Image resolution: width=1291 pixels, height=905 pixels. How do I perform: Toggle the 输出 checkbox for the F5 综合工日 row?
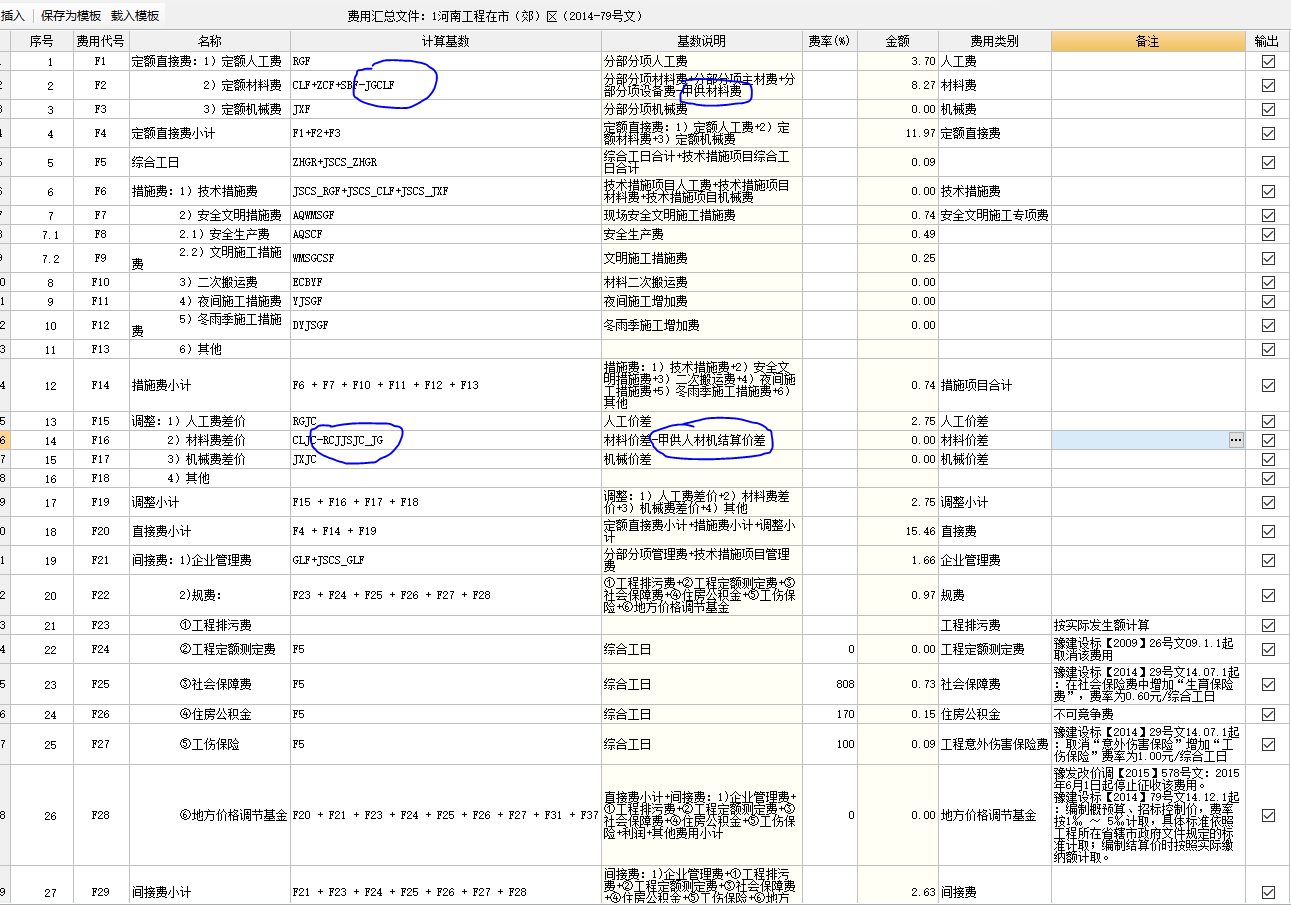(x=1268, y=162)
